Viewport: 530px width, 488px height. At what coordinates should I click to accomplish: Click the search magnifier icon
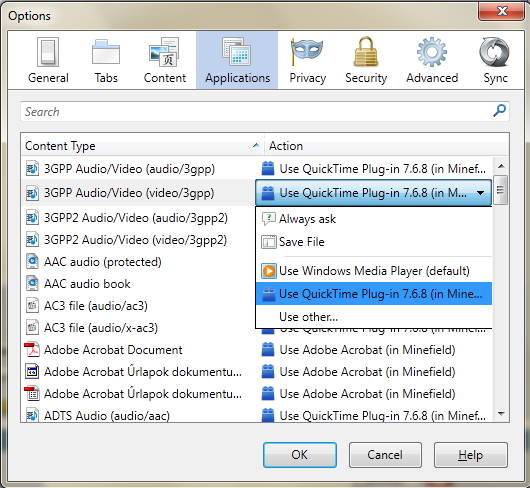(499, 111)
